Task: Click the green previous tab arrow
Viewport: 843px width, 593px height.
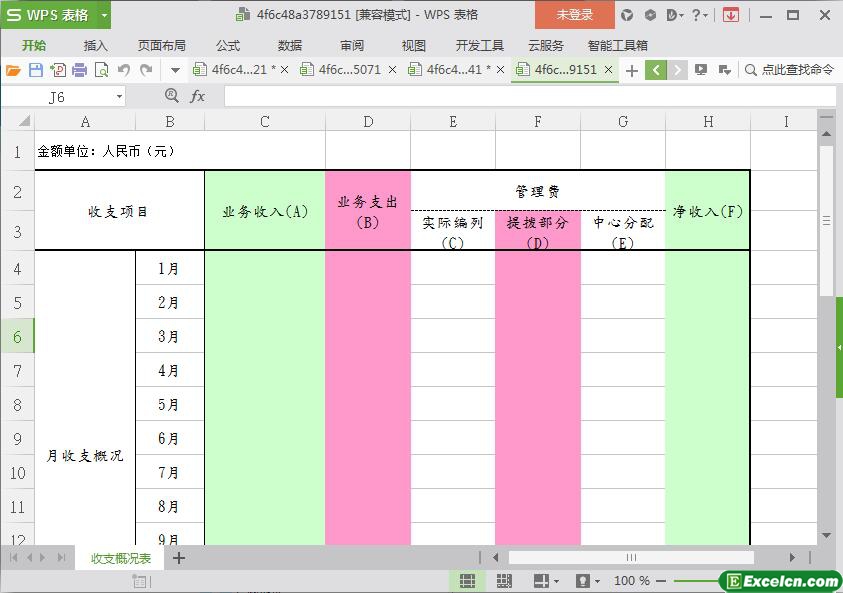Action: [656, 70]
